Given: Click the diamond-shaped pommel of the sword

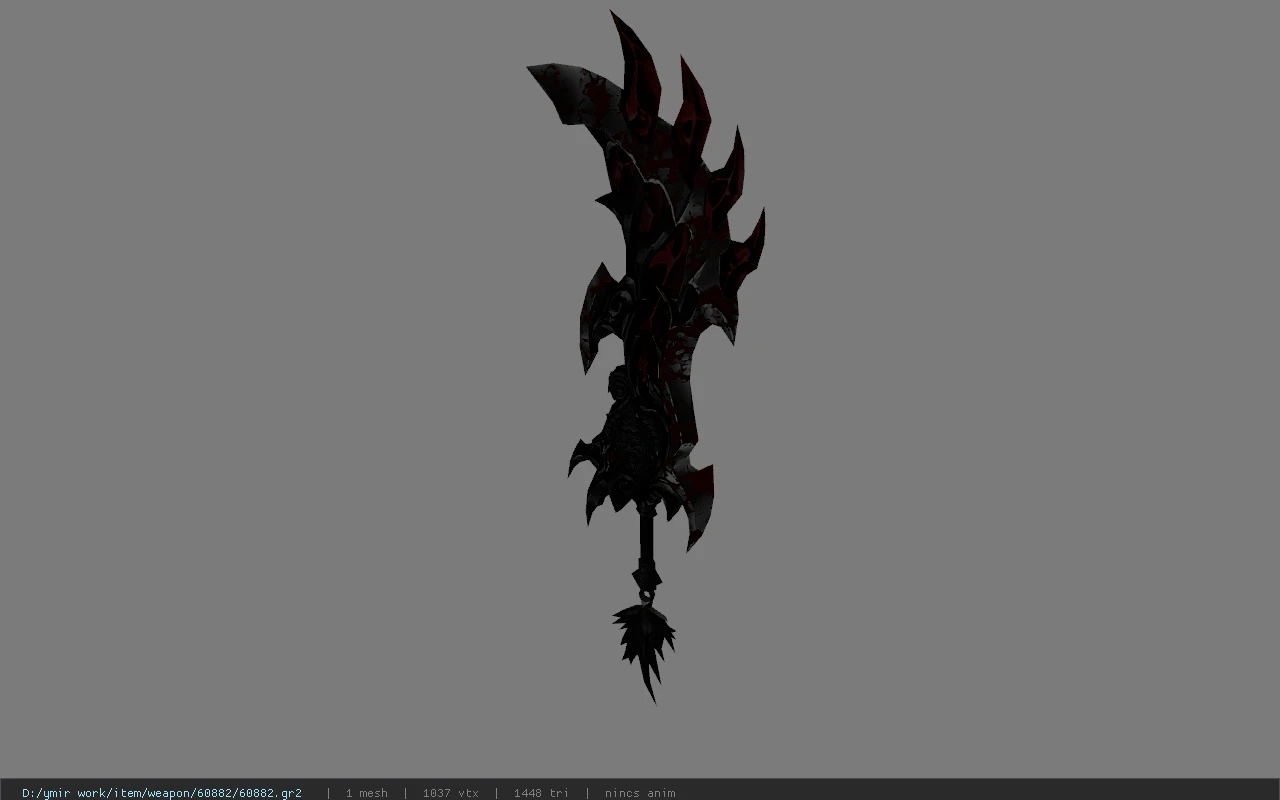Looking at the screenshot, I should 647,578.
